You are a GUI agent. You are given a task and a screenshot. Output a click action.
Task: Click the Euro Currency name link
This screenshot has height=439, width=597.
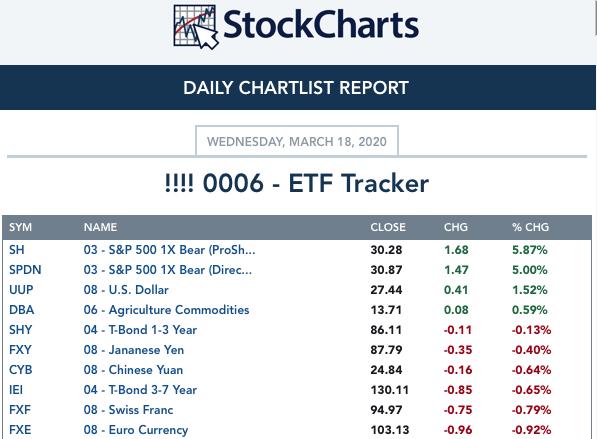[x=136, y=430]
